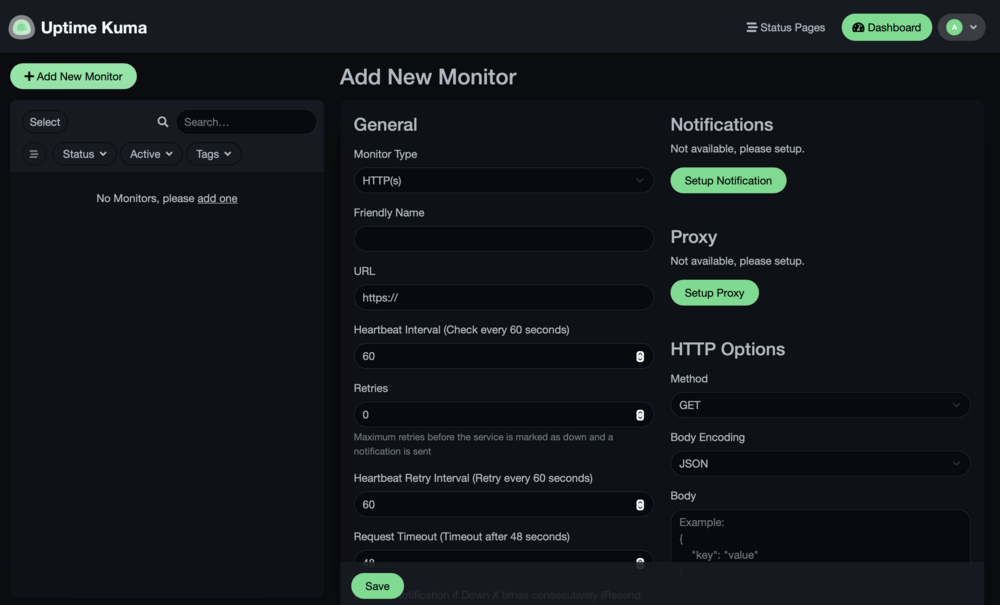Go to the Dashboard
1000x605 pixels.
click(886, 27)
